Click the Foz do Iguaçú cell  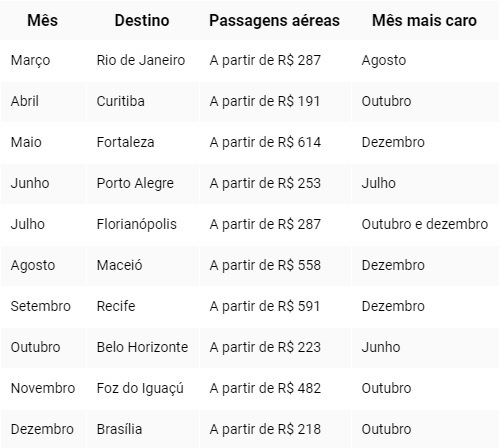(140, 388)
